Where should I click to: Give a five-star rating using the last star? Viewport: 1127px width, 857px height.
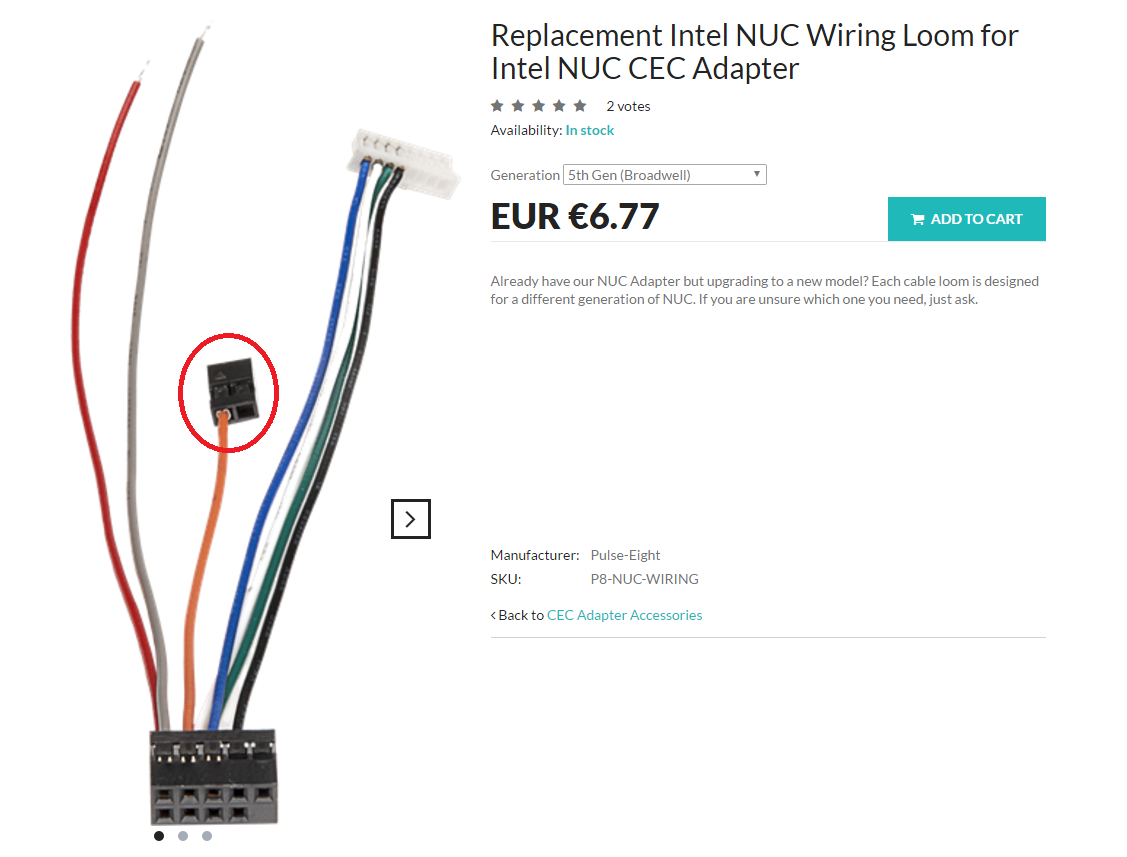580,106
